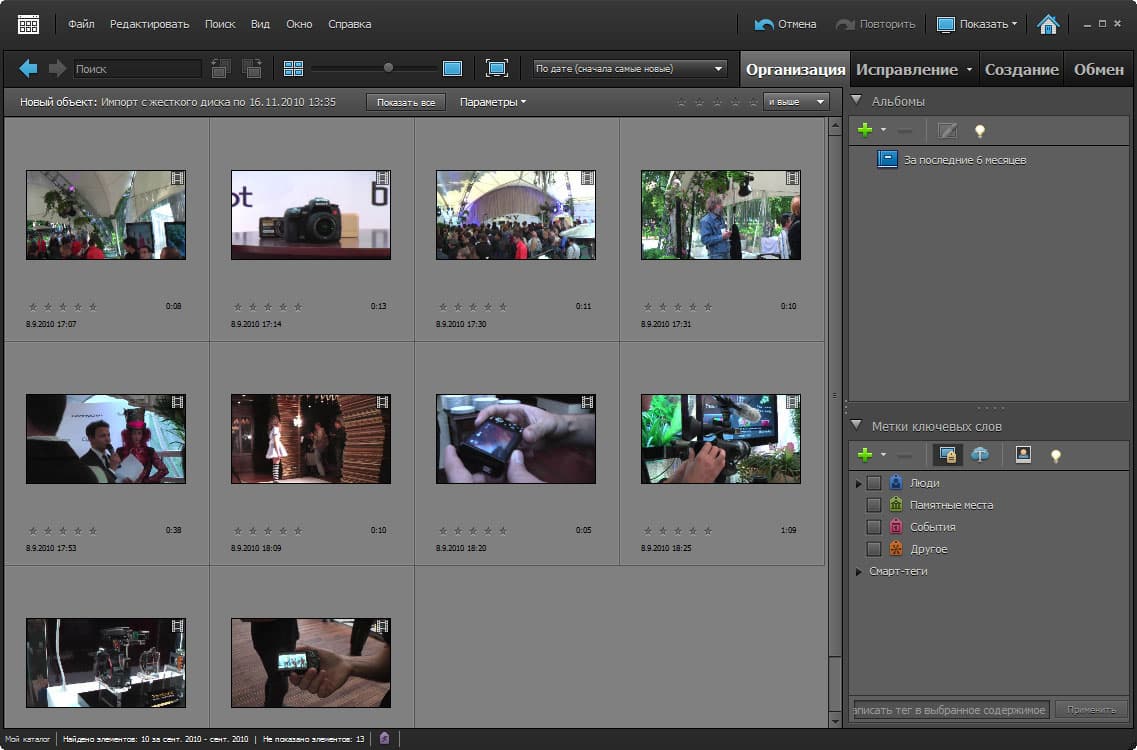The width and height of the screenshot is (1137, 750).
Task: Click the single photo view icon
Action: pyautogui.click(x=452, y=68)
